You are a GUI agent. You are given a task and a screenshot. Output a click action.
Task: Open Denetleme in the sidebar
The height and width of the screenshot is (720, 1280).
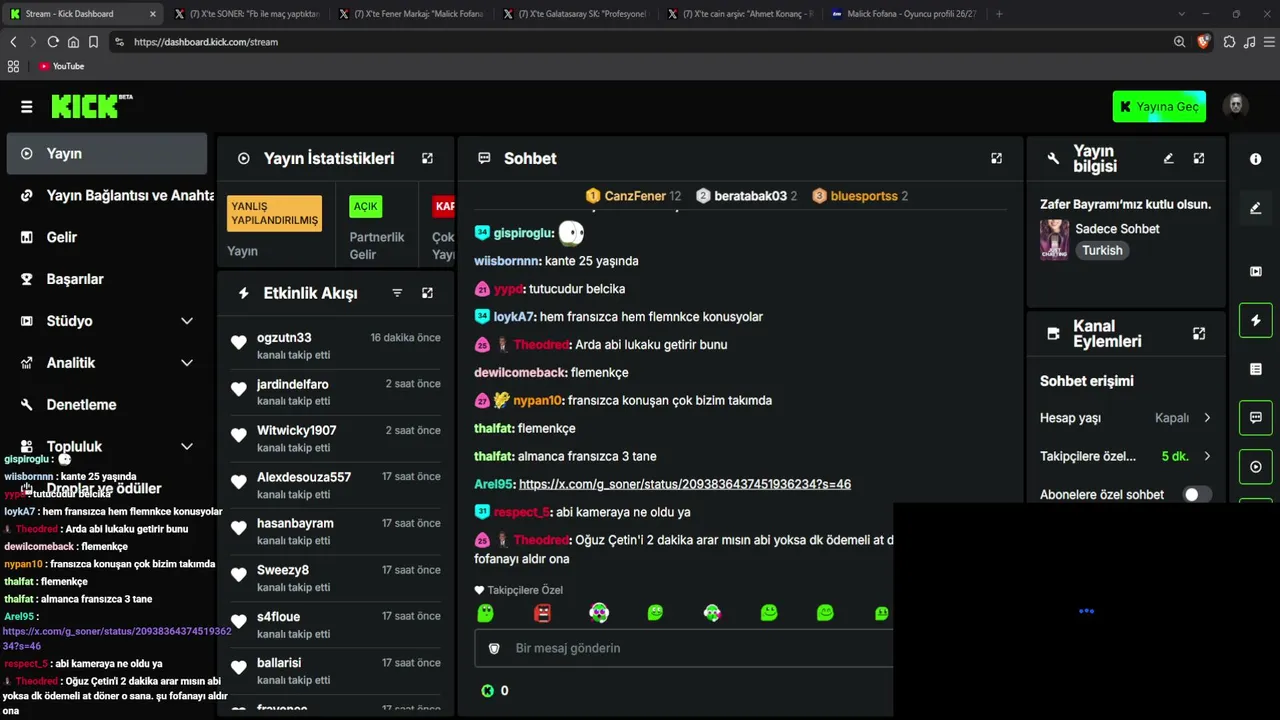point(107,405)
